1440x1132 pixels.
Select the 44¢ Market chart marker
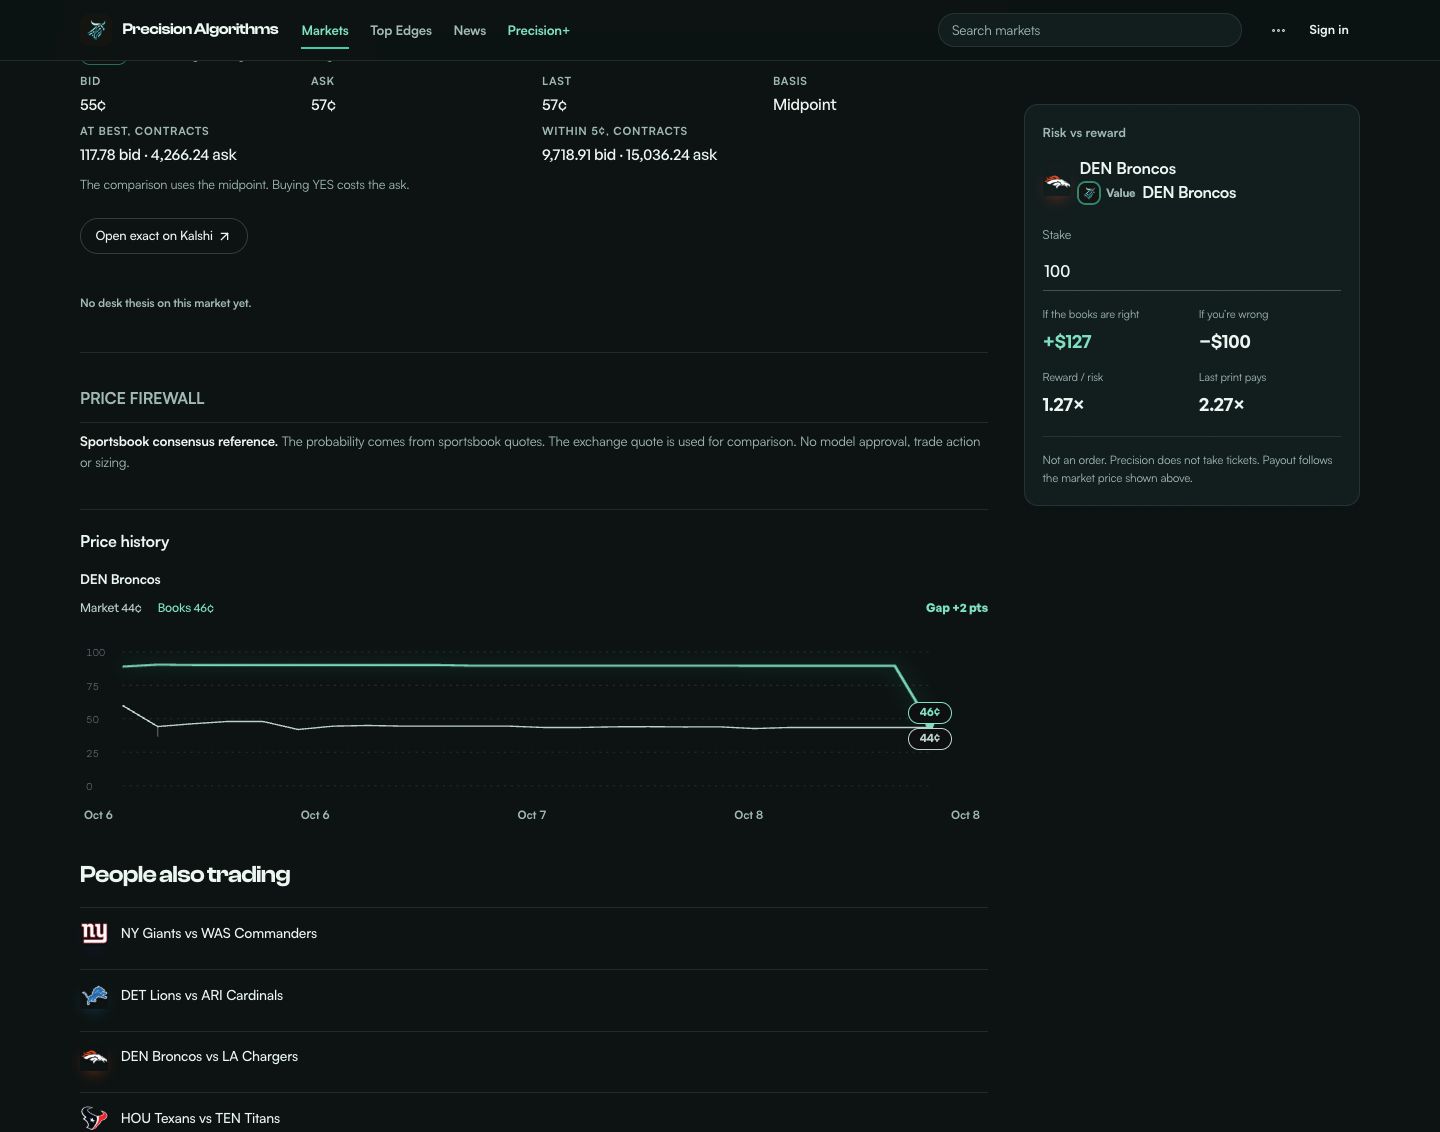tap(930, 739)
